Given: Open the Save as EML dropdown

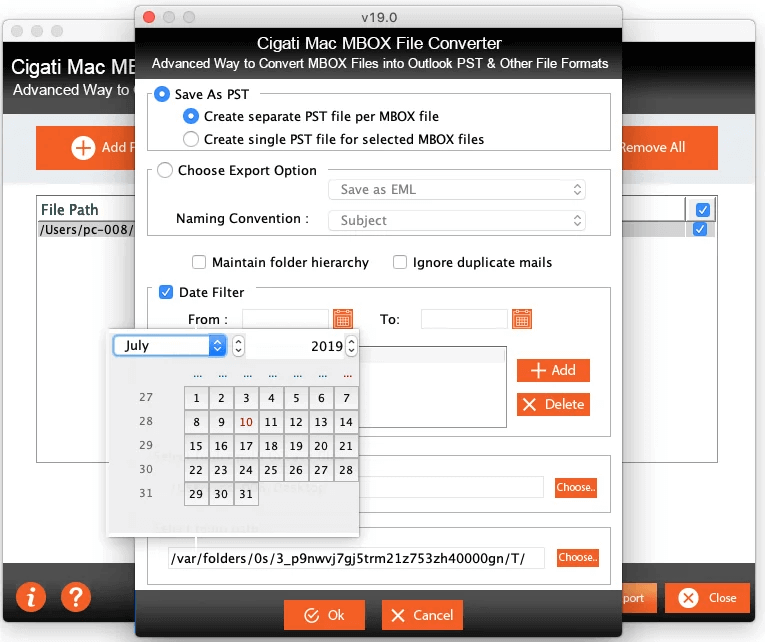Looking at the screenshot, I should click(457, 189).
